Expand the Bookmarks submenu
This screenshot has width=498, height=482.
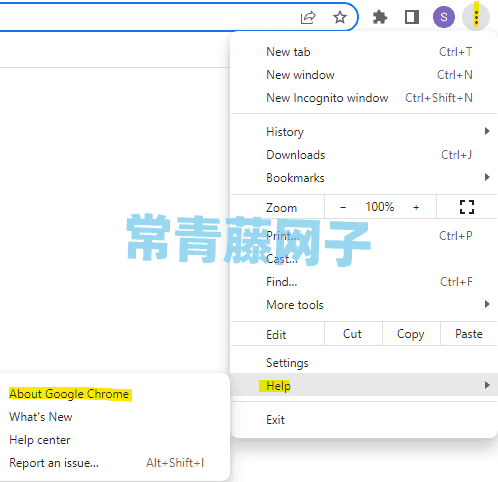click(364, 178)
